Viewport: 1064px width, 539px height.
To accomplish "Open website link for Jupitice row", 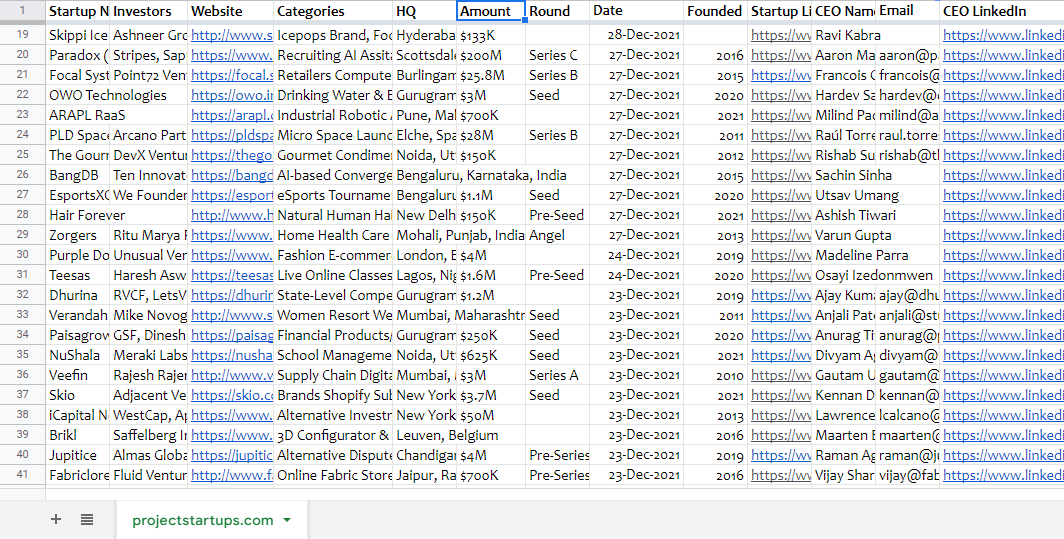I will 232,456.
